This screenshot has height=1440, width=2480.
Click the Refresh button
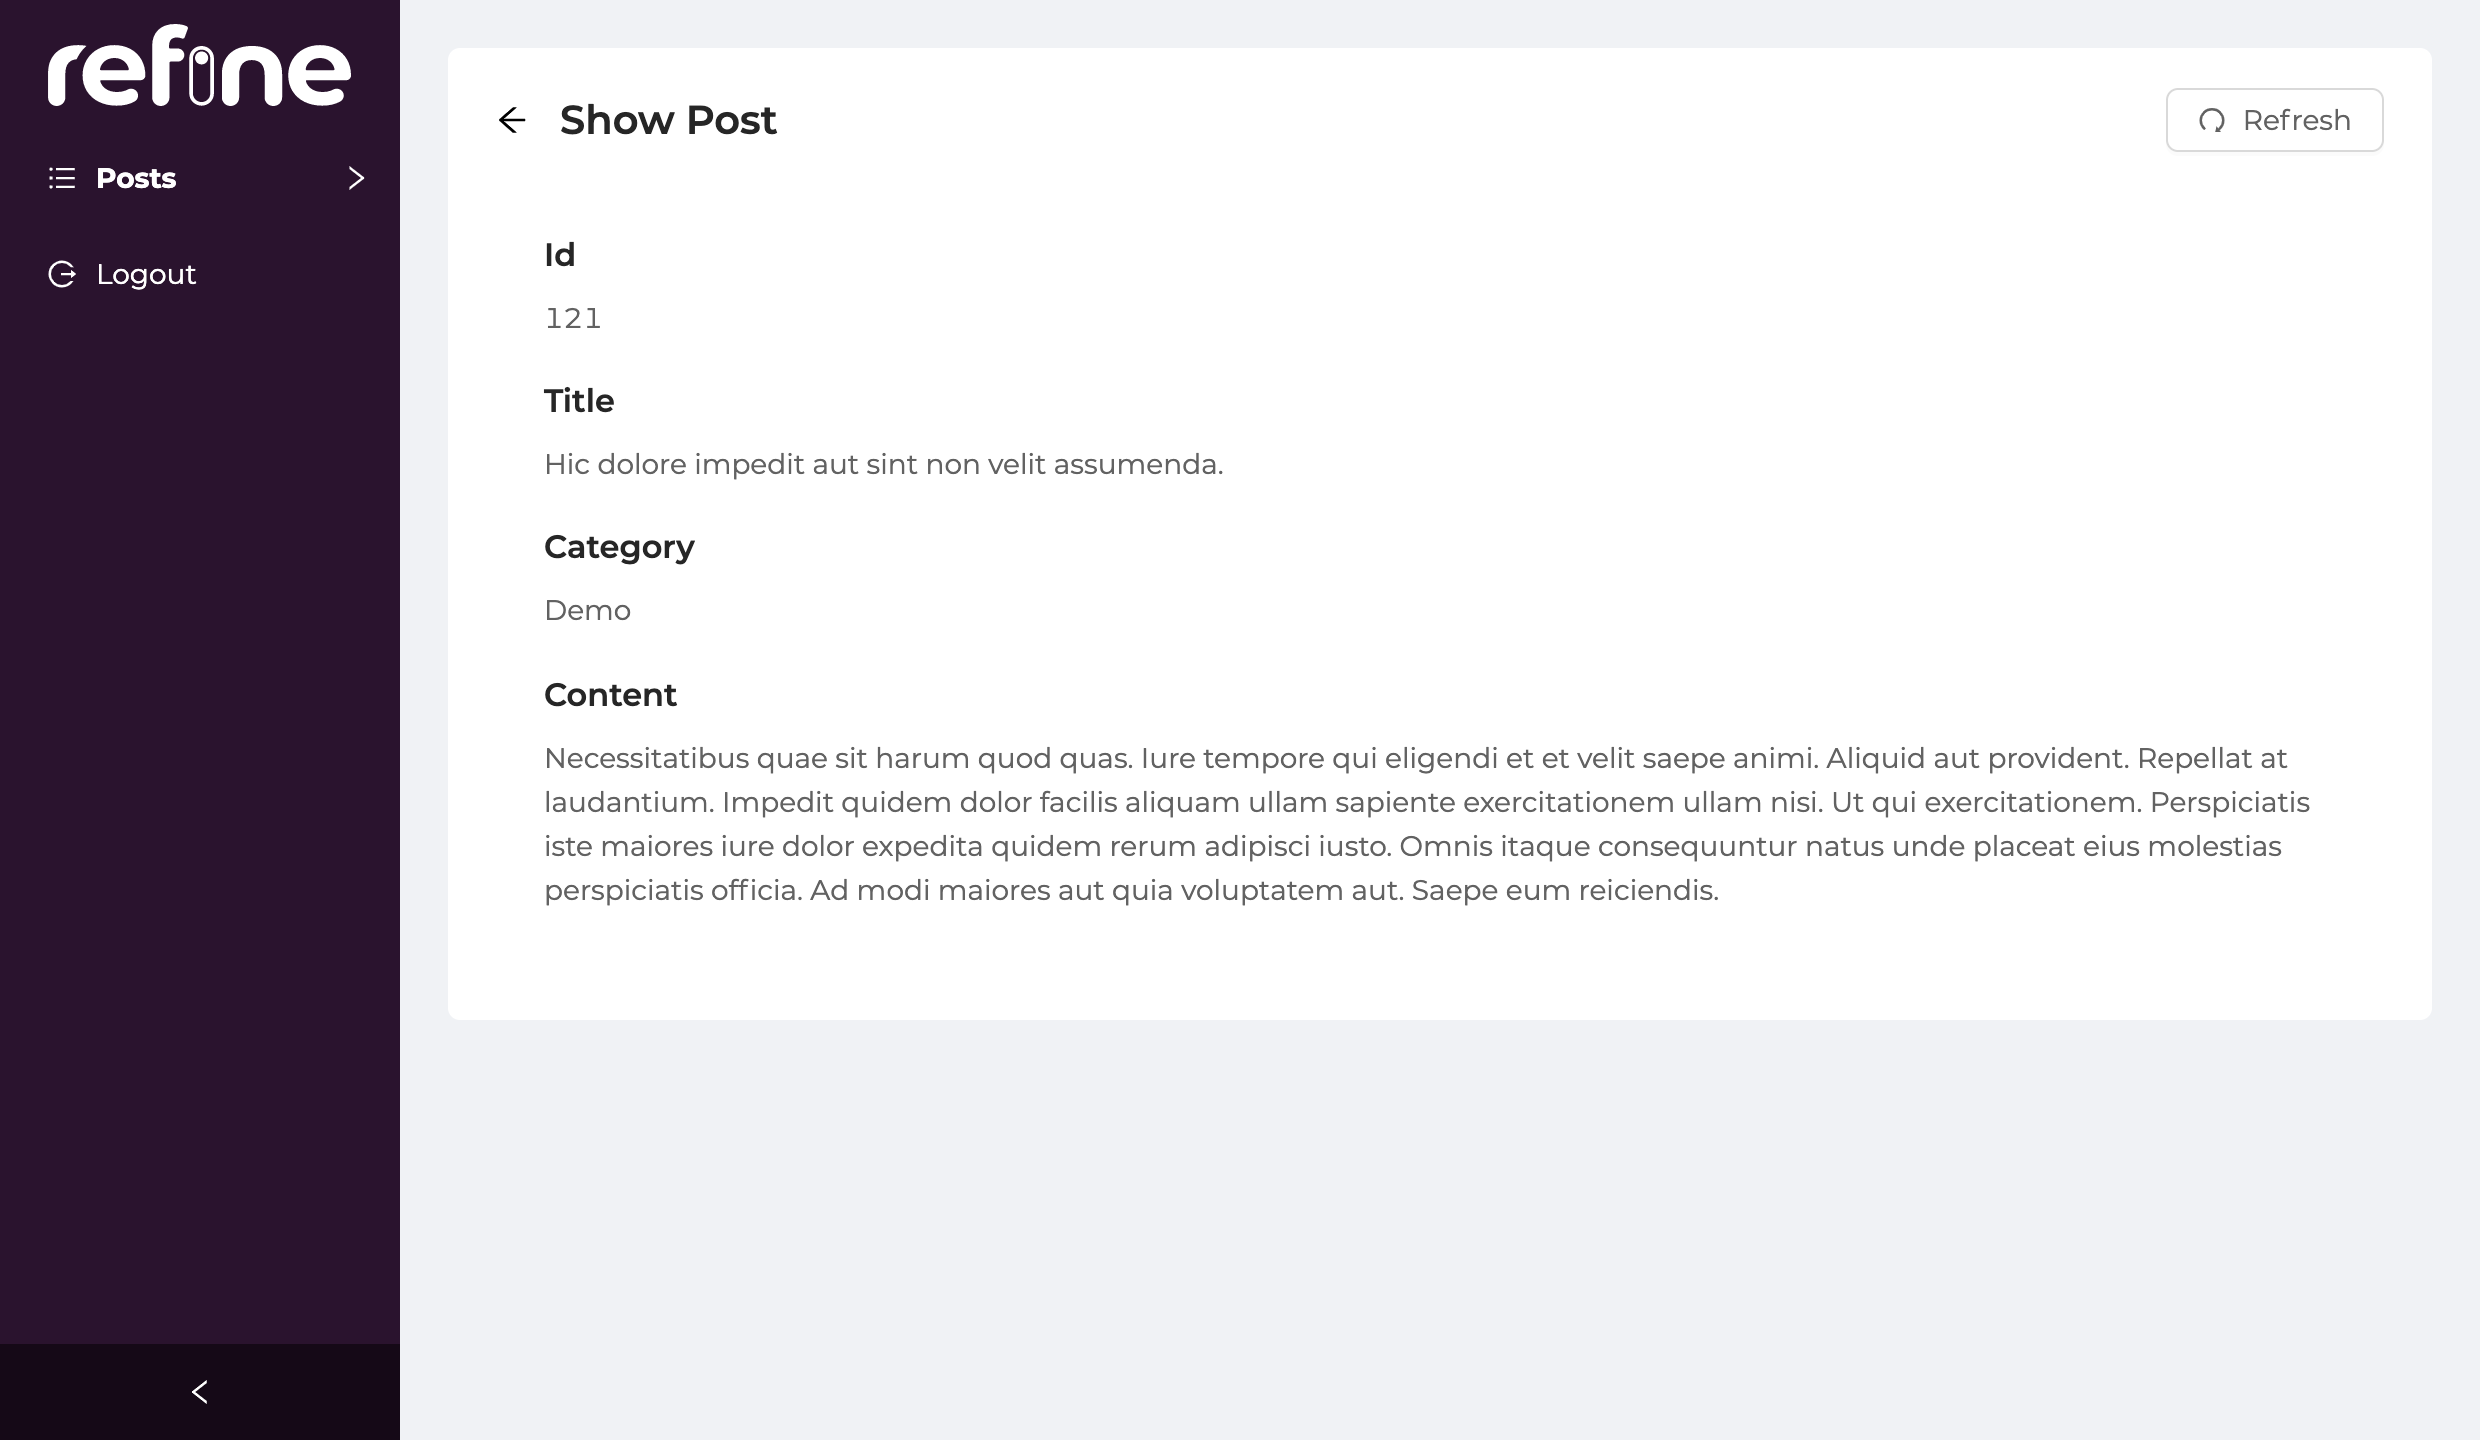(2274, 120)
